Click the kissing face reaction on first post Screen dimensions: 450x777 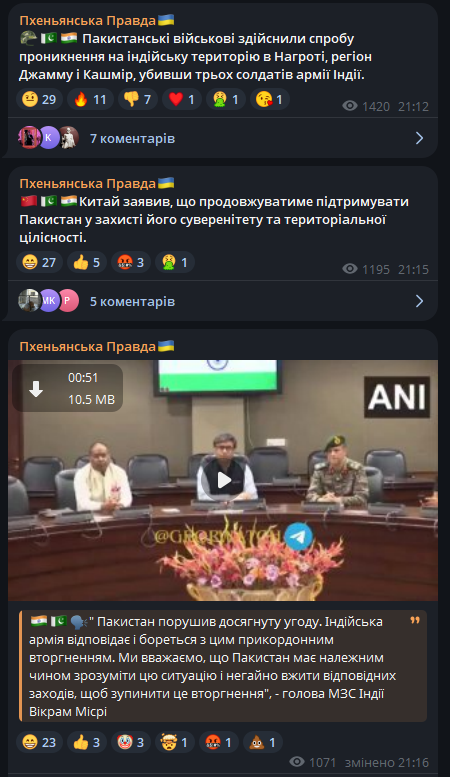270,100
